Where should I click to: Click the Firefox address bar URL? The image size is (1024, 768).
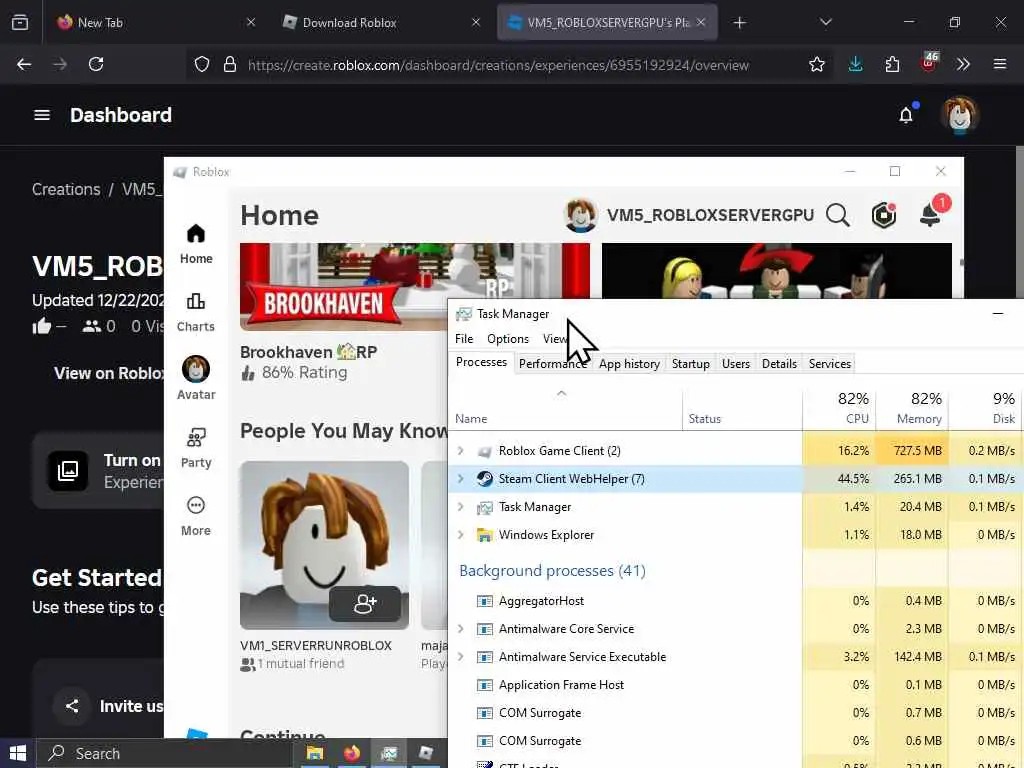click(498, 65)
